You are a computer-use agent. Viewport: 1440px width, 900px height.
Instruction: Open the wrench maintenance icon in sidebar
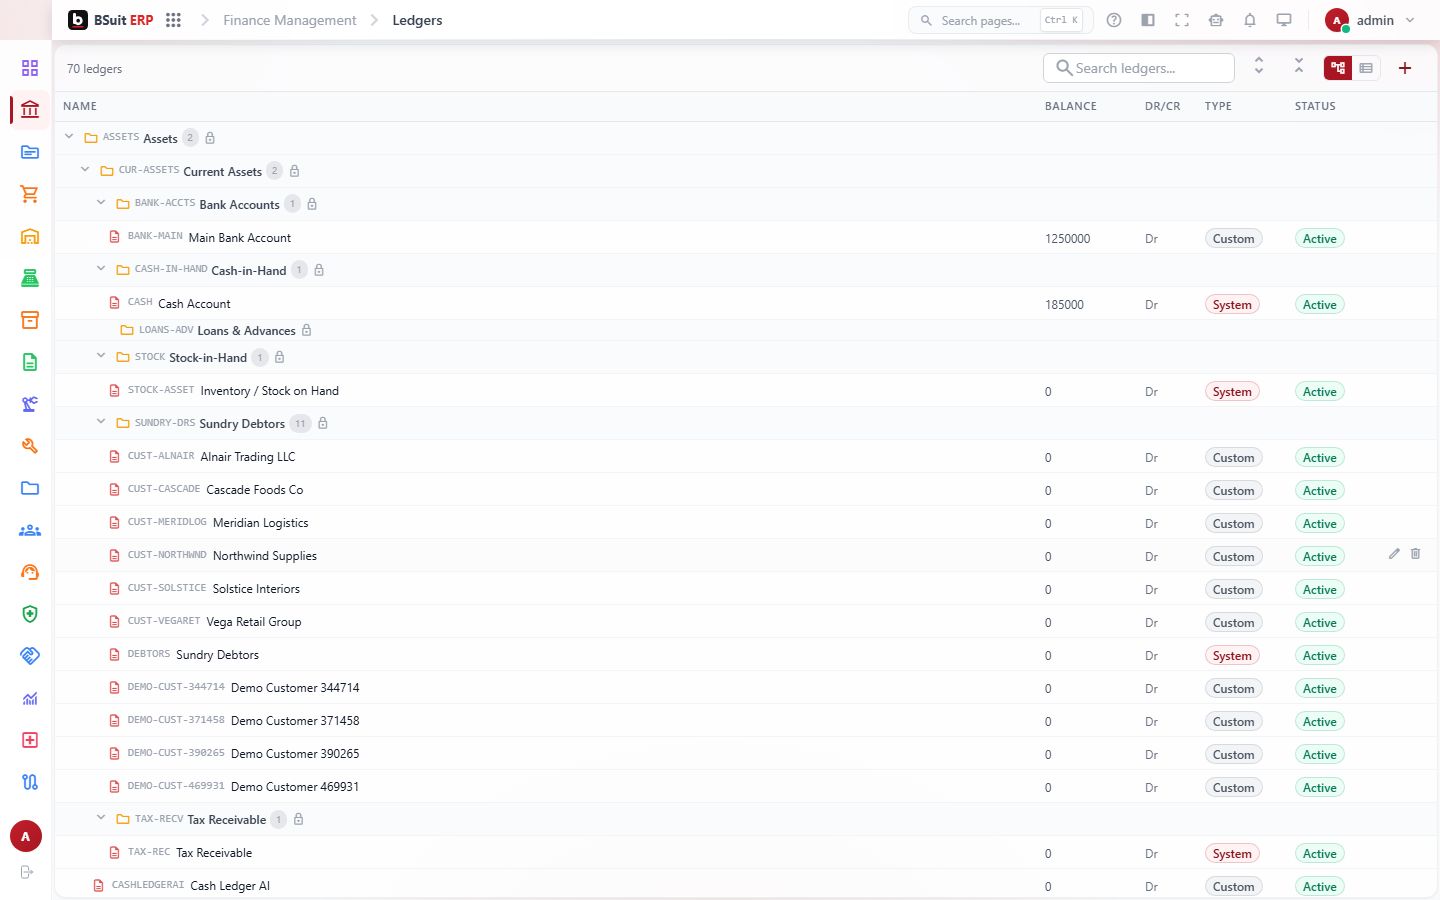[30, 446]
